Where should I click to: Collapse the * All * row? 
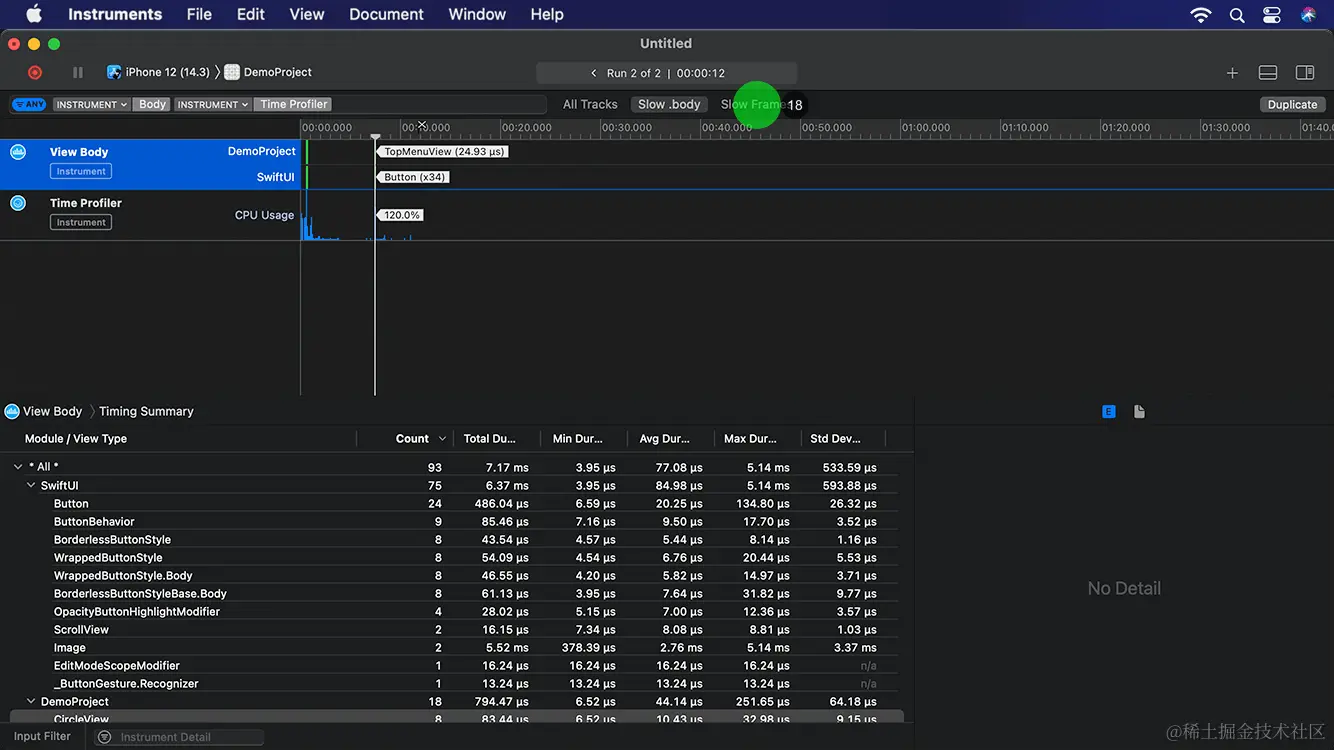18,467
